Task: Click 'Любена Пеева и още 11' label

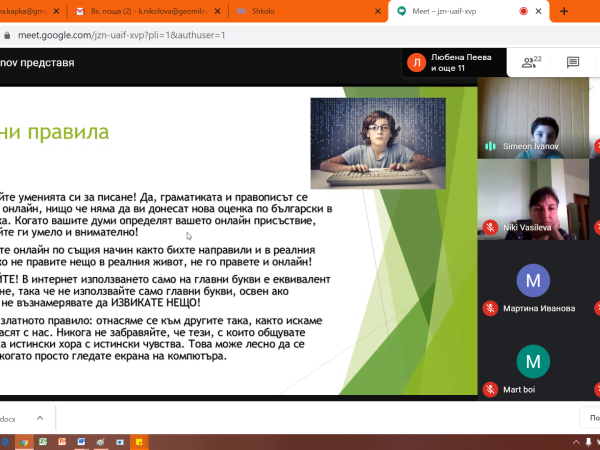Action: [x=461, y=62]
